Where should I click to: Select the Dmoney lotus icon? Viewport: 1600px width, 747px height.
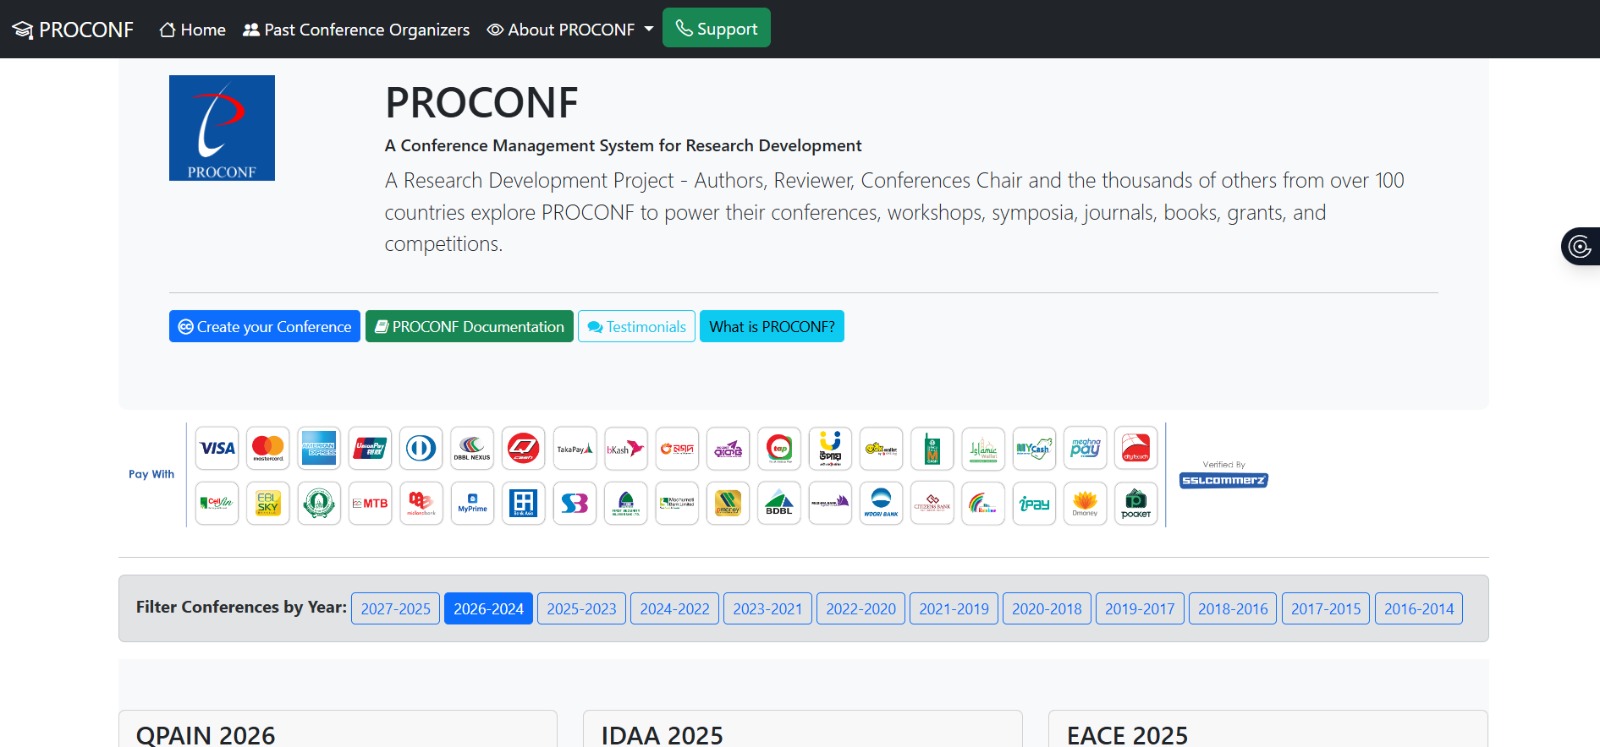pos(1085,503)
